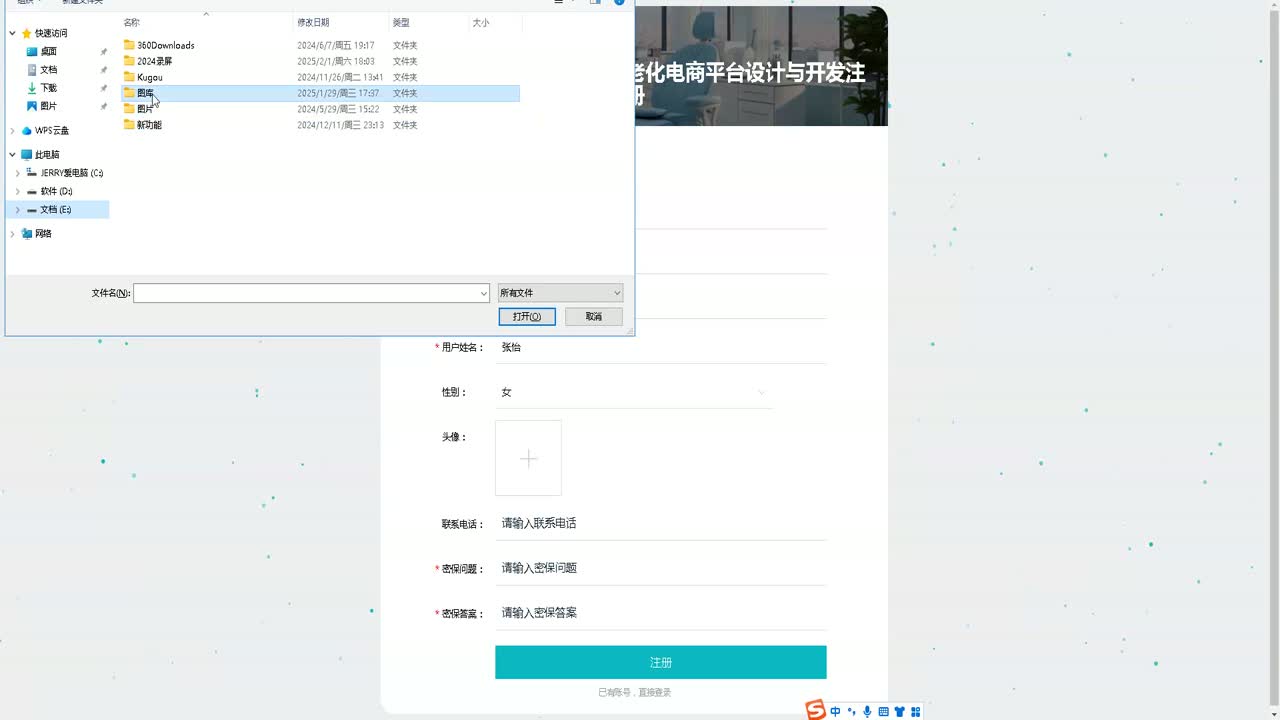This screenshot has width=1280, height=720.
Task: Click the 网络 network icon
Action: pyautogui.click(x=27, y=234)
